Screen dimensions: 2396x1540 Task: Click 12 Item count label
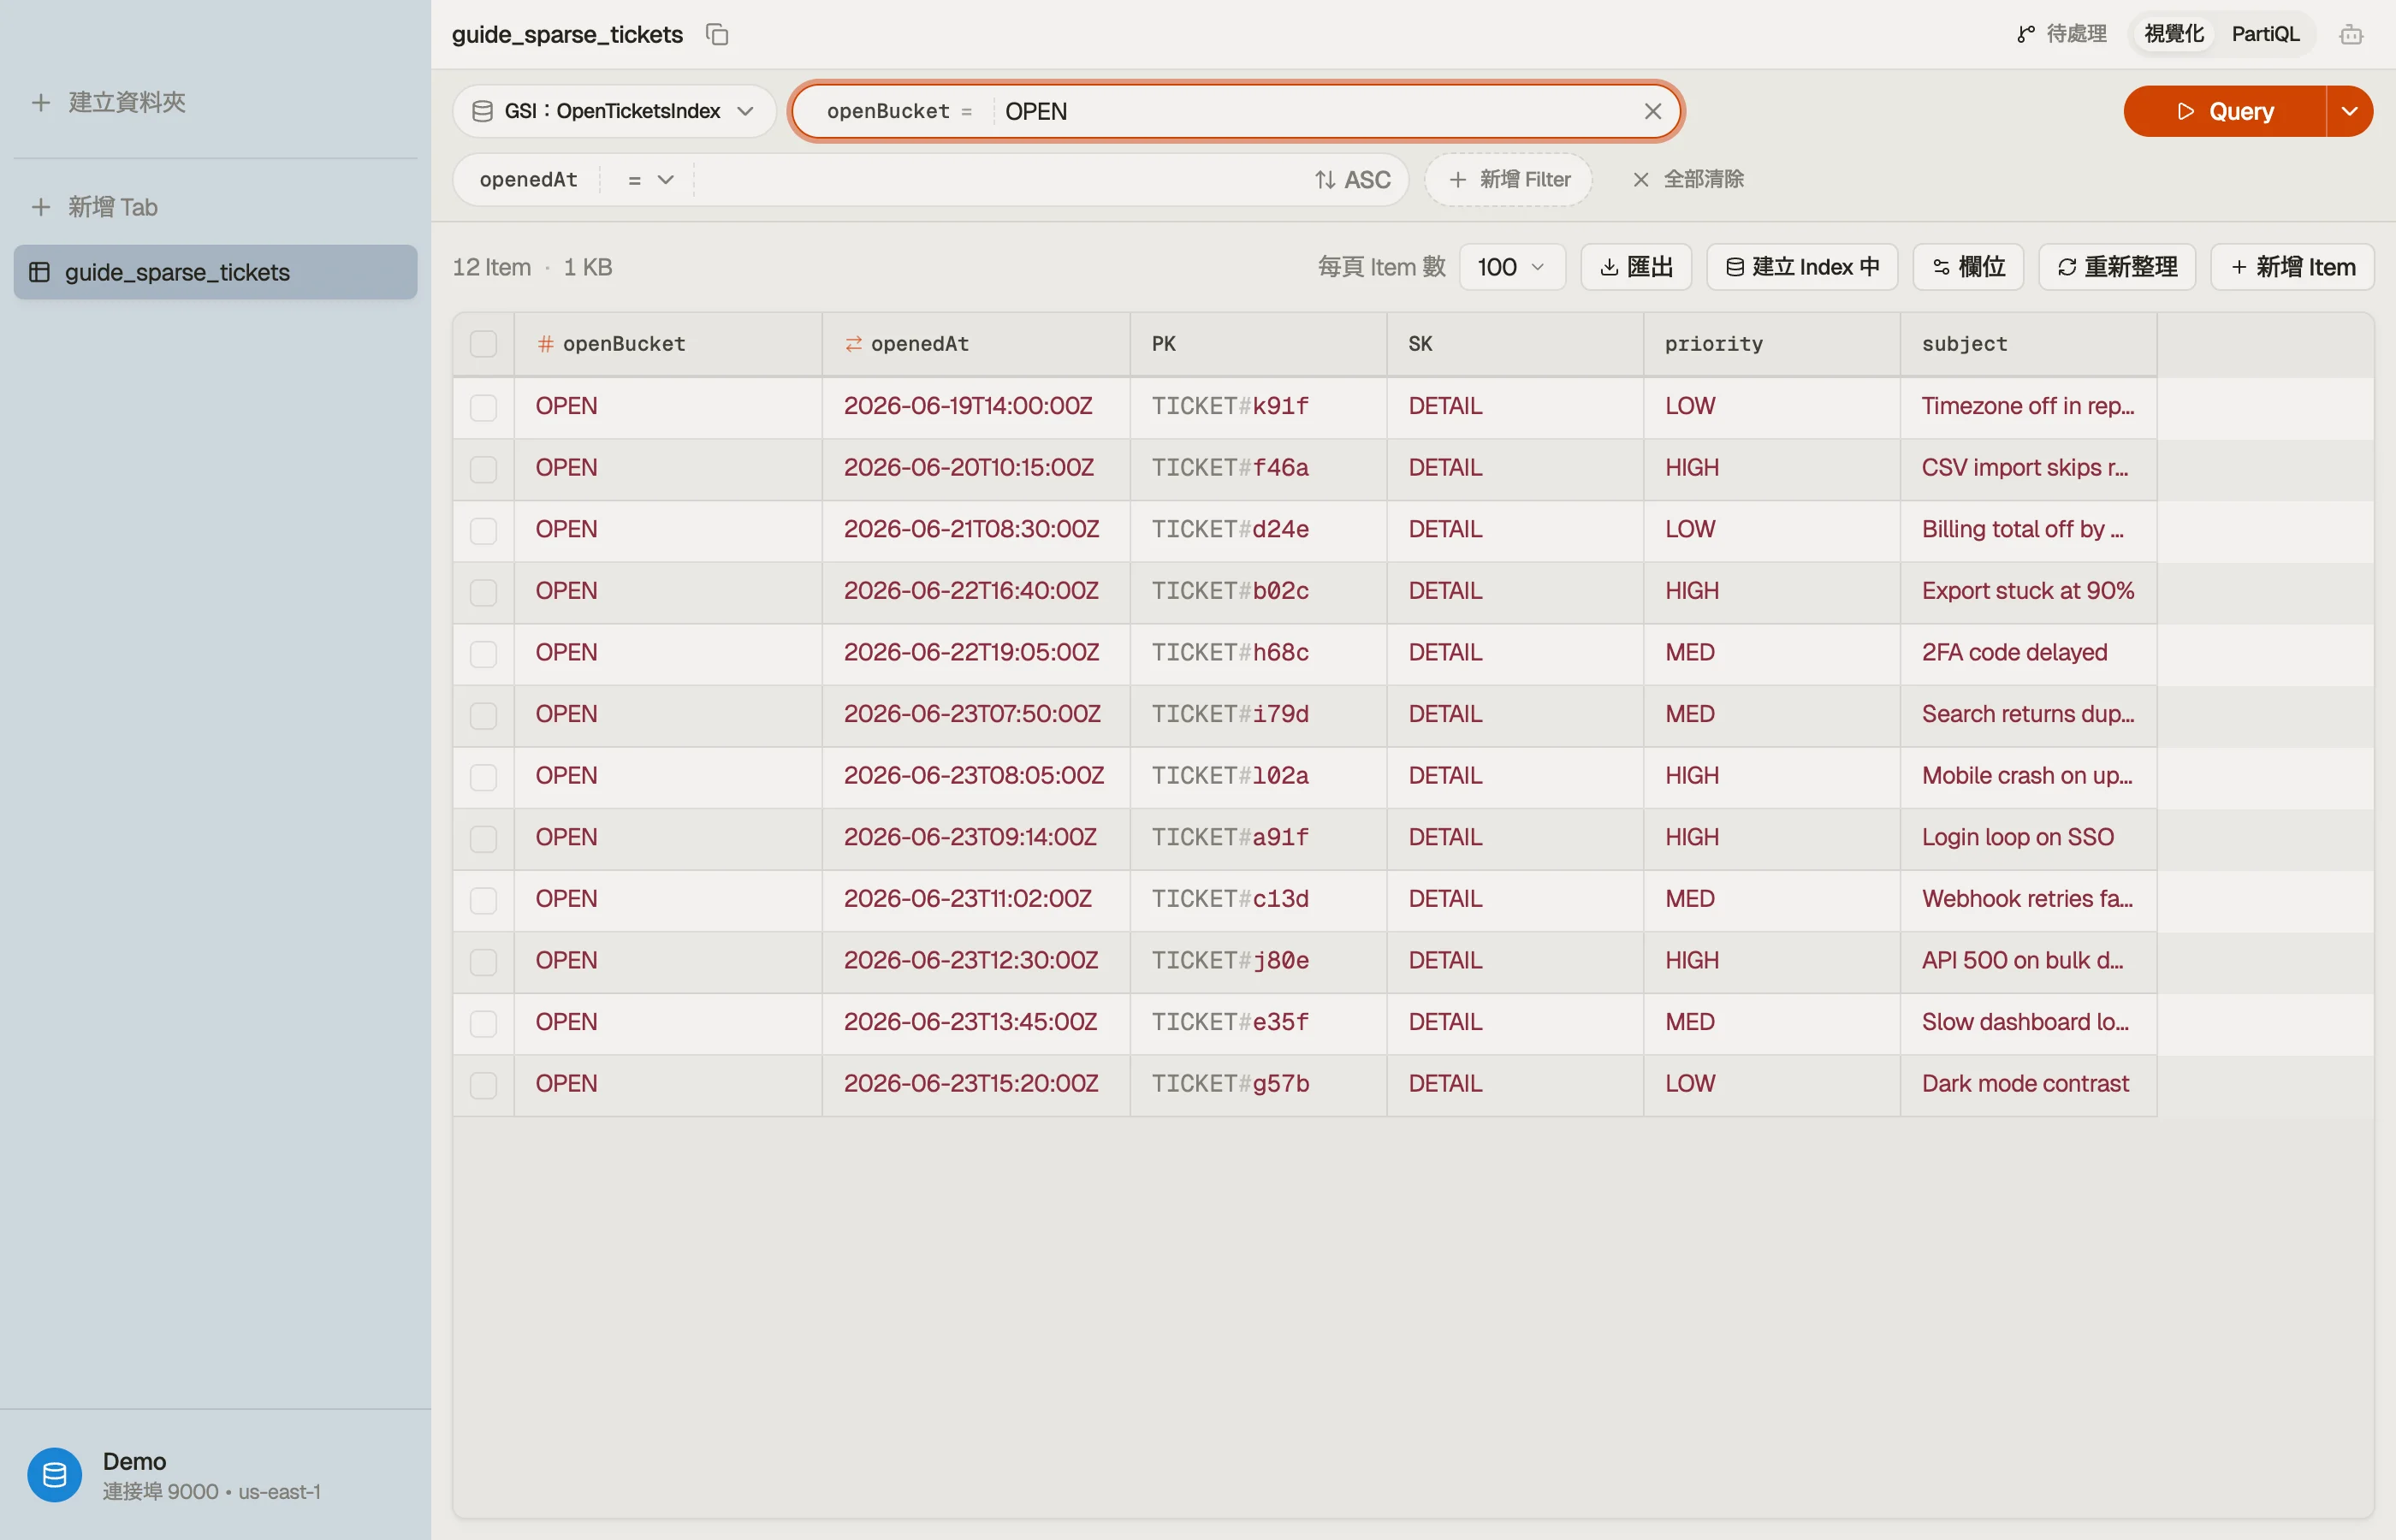click(x=491, y=267)
